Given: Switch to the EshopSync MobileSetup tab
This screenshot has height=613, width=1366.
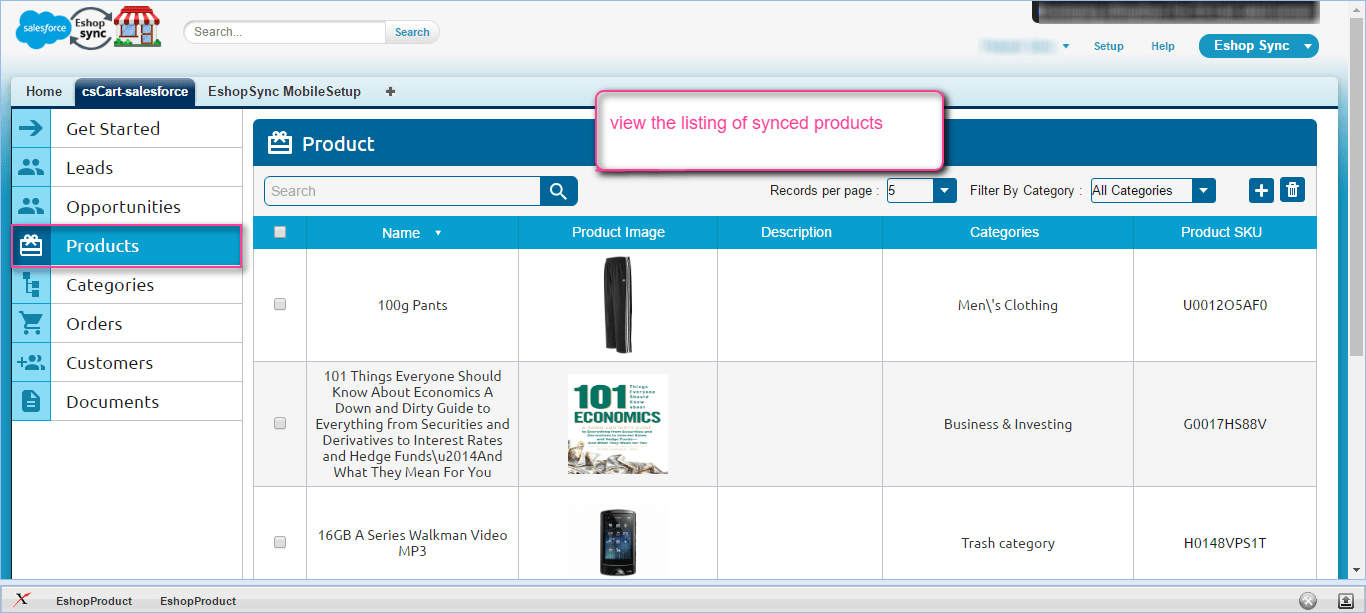Looking at the screenshot, I should click(x=284, y=91).
